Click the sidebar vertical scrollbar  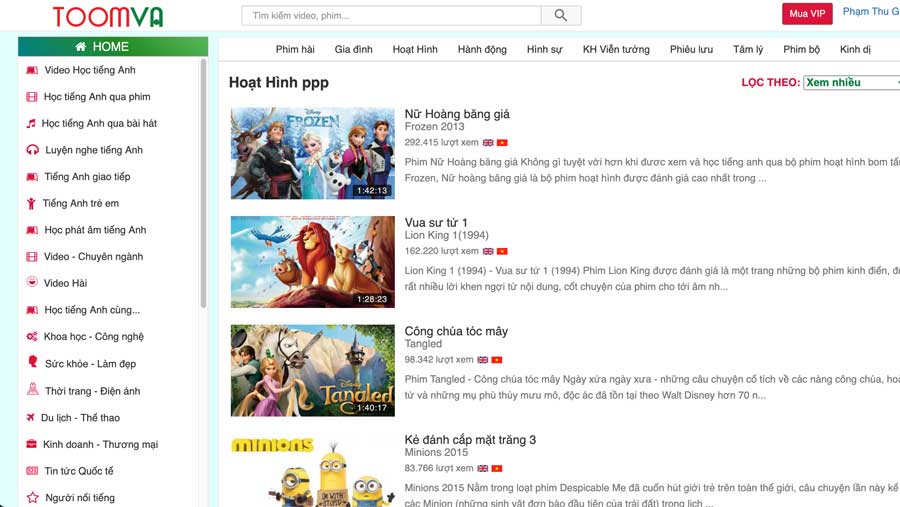203,184
